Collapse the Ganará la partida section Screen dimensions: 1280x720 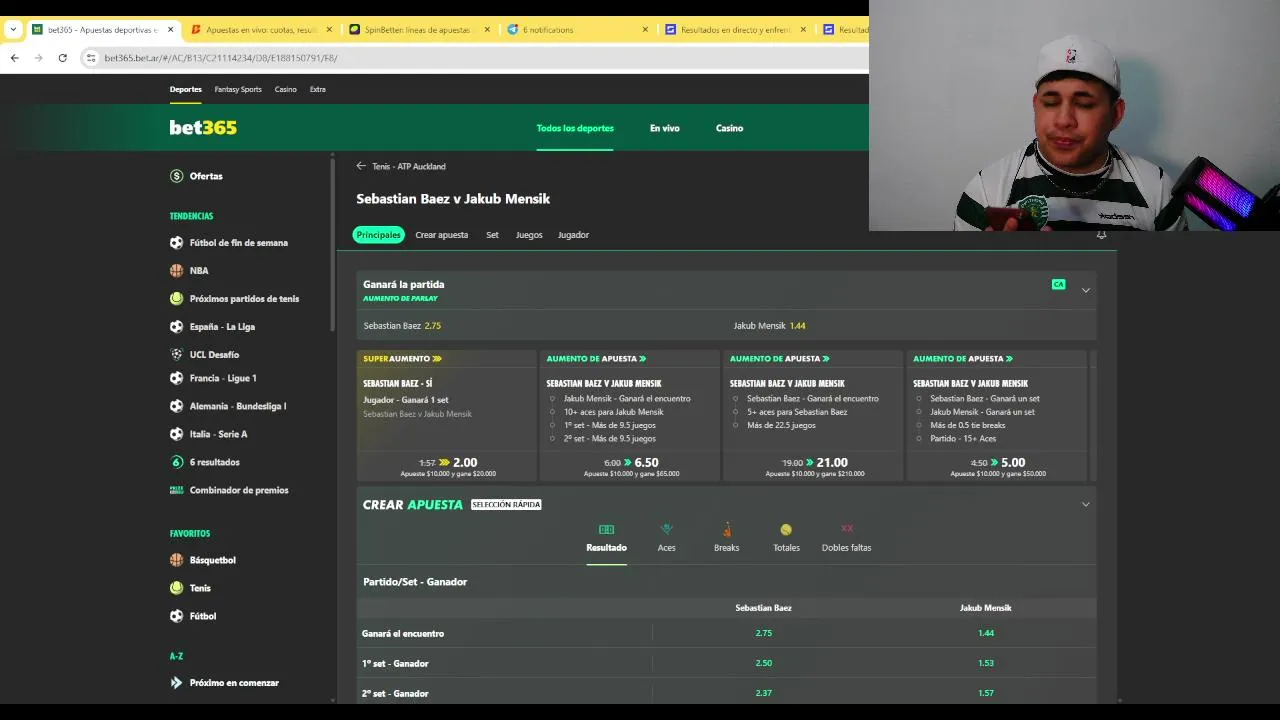(1085, 290)
